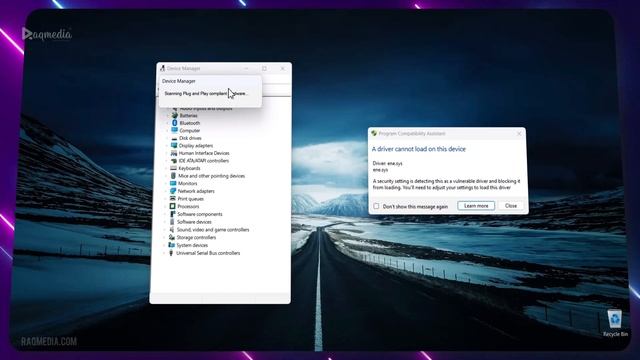Screen dimensions: 640x360
Task: Click the Learn more button
Action: [x=476, y=206]
